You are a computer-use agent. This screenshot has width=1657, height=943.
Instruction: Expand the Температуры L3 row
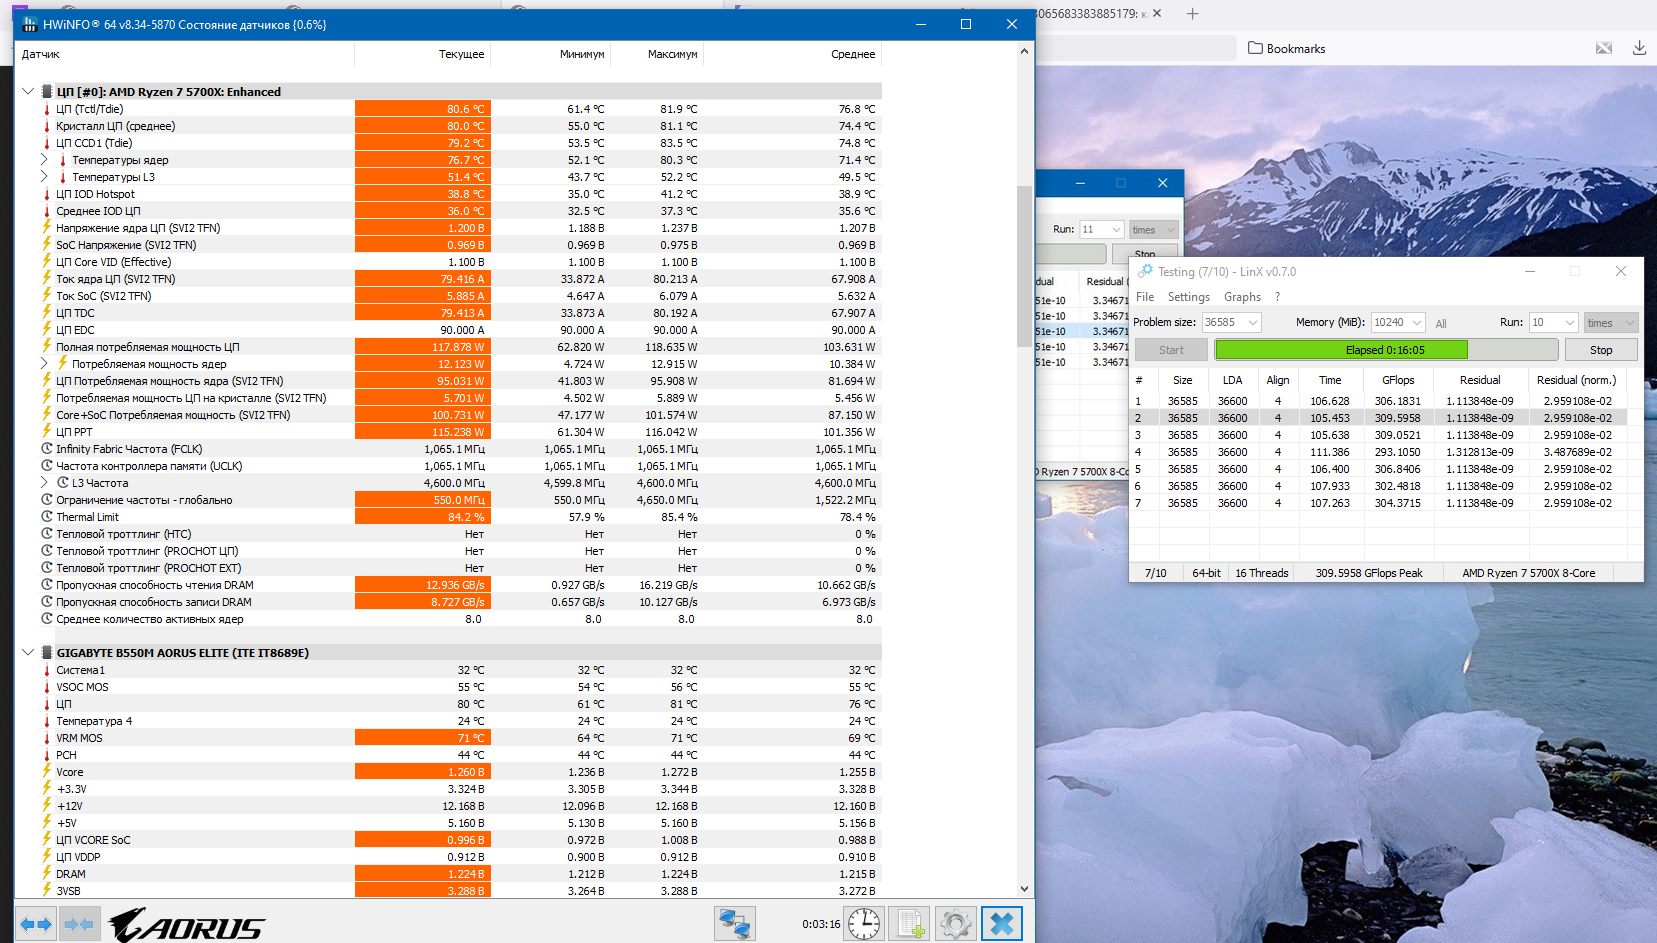pyautogui.click(x=44, y=177)
